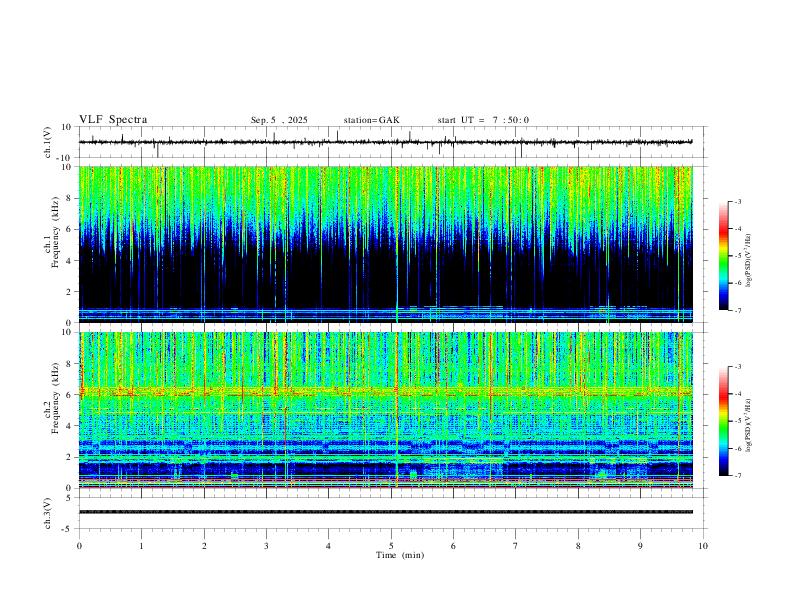Click time axis tick label '0'
The image size is (792, 612).
pyautogui.click(x=79, y=546)
